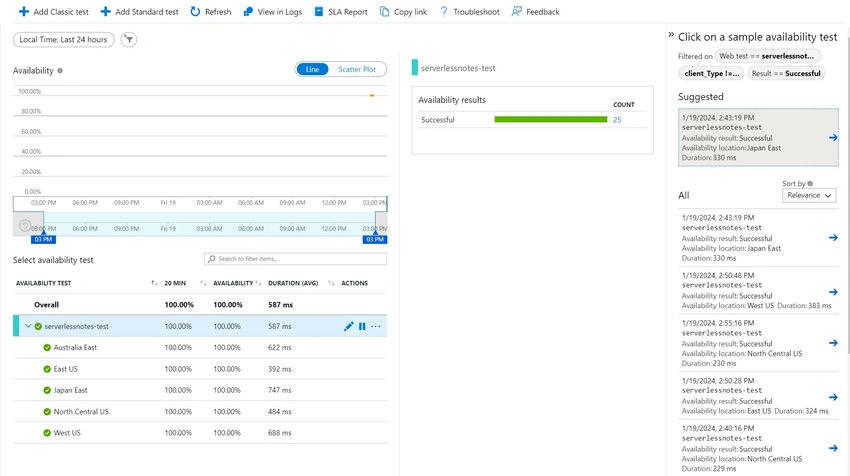Switch chart to Scatter Plot view
This screenshot has width=850, height=476.
tap(357, 69)
